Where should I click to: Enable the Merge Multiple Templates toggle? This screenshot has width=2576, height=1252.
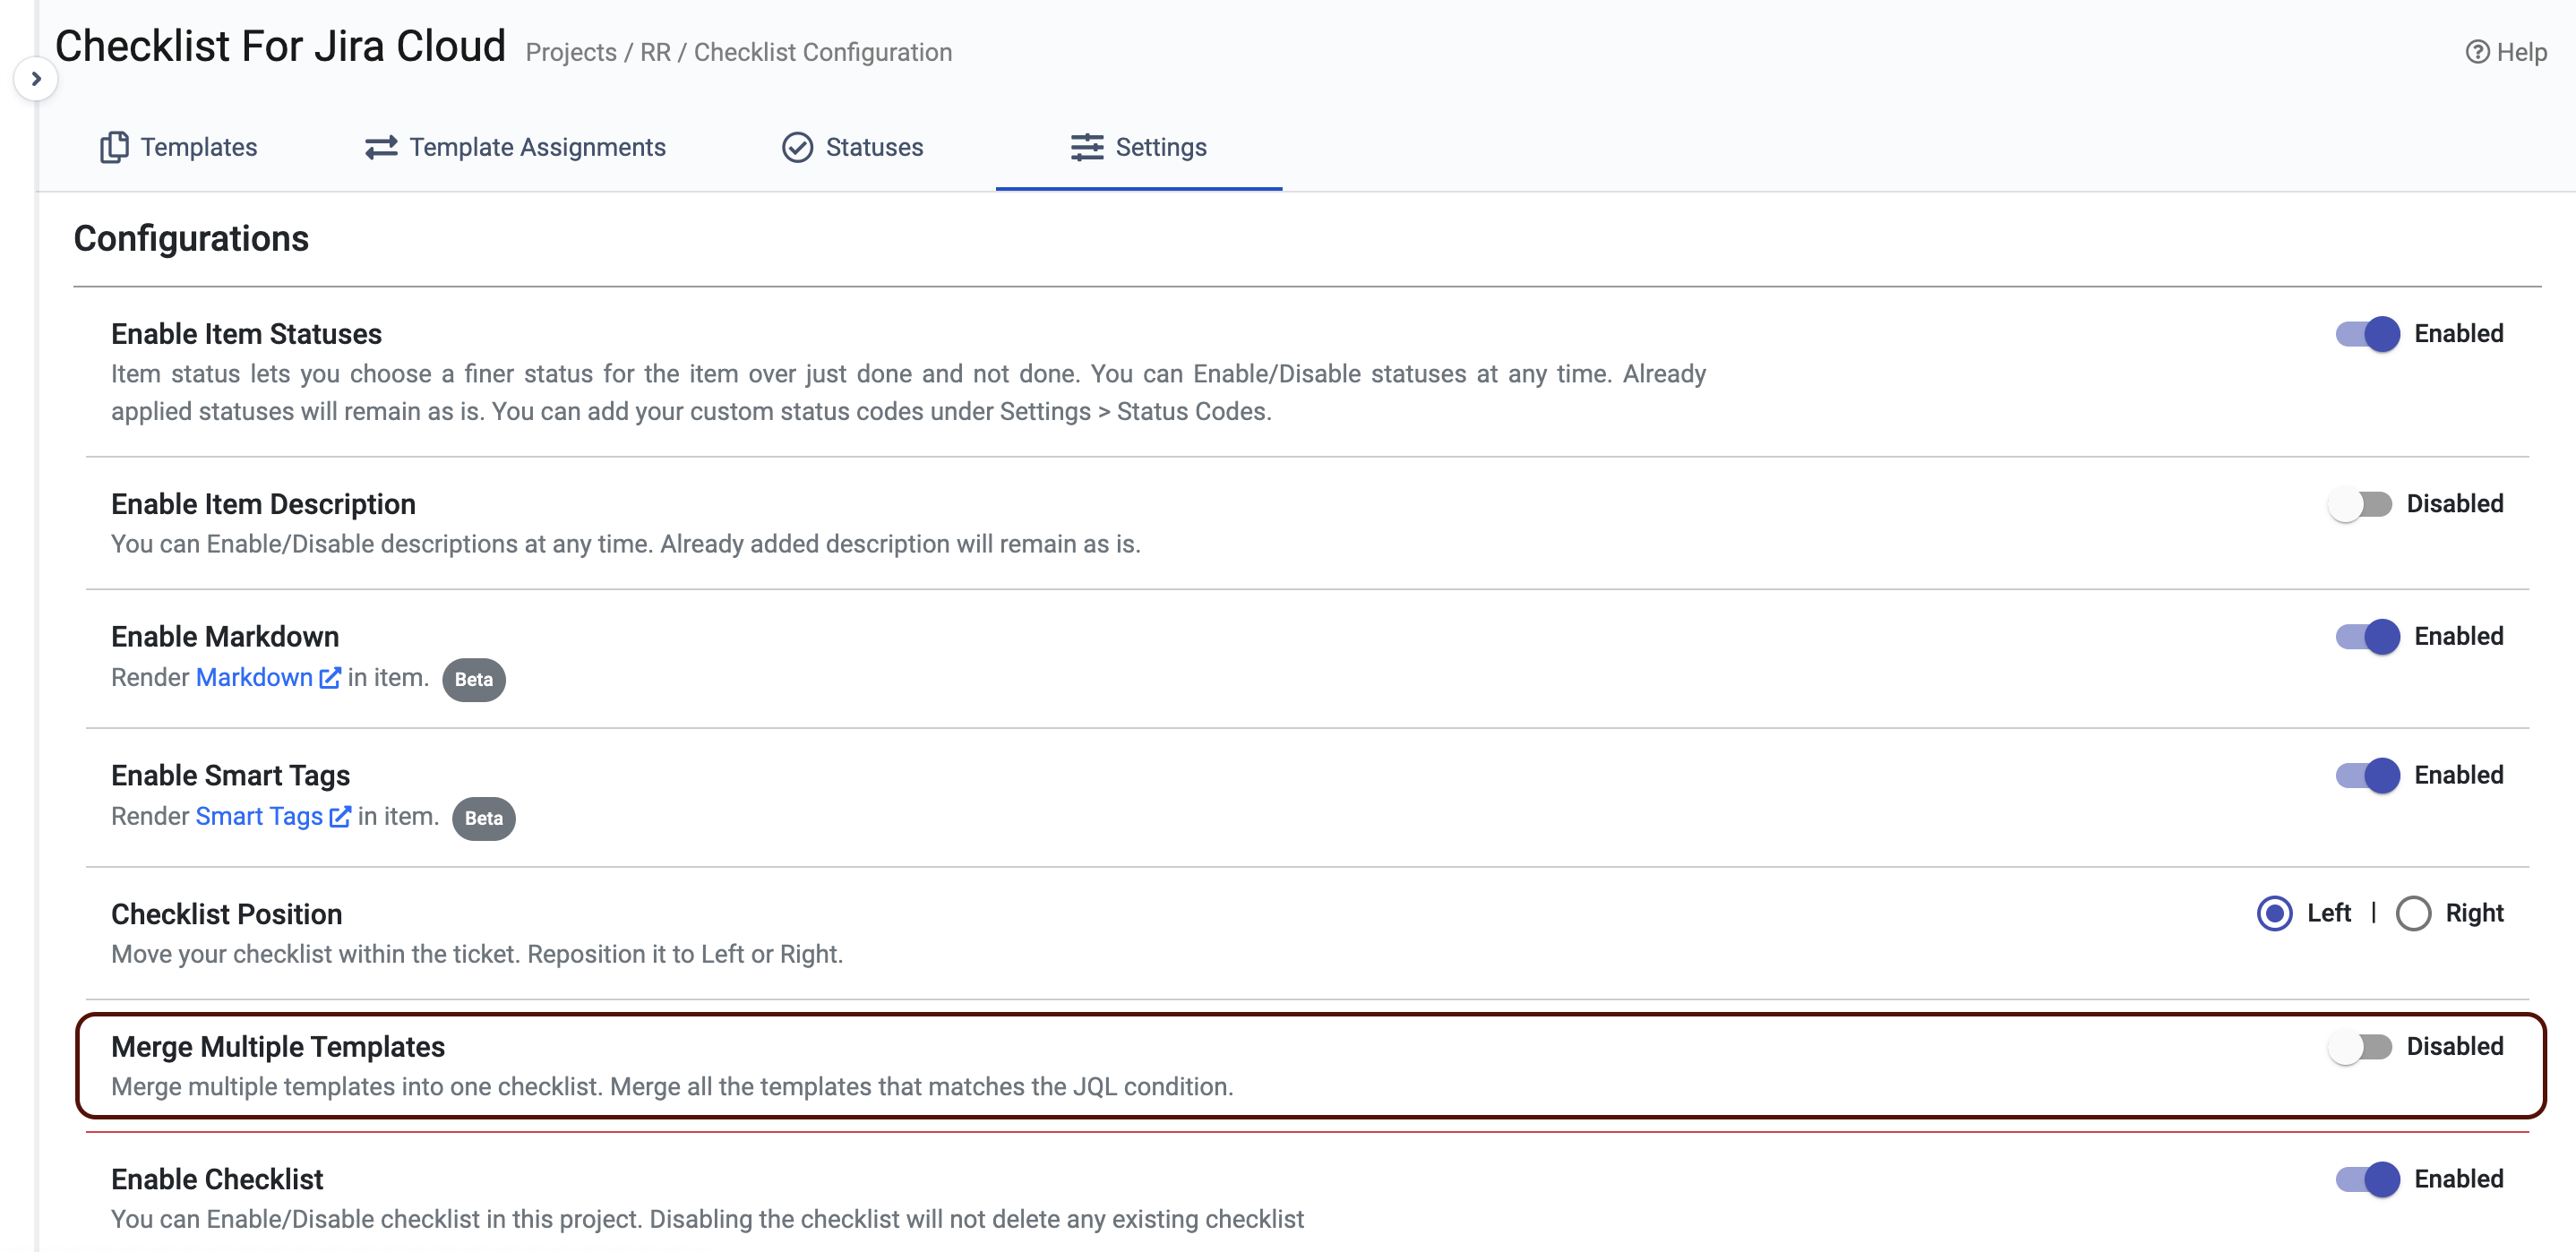coord(2359,1047)
